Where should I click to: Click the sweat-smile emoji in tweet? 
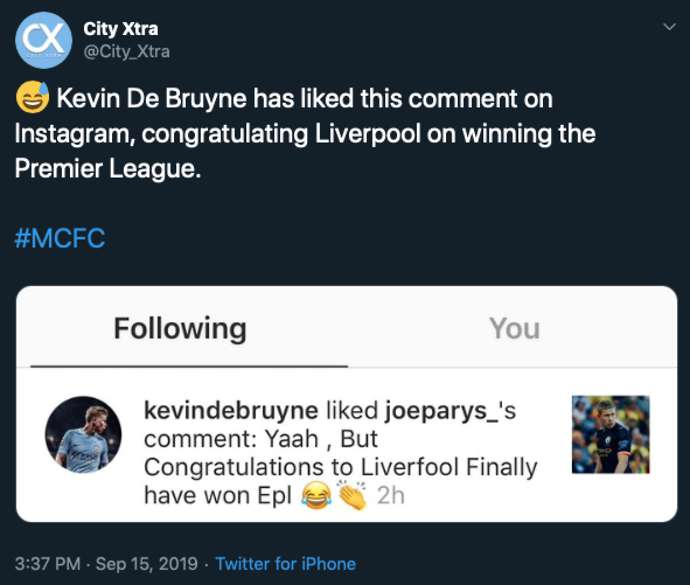tap(31, 100)
